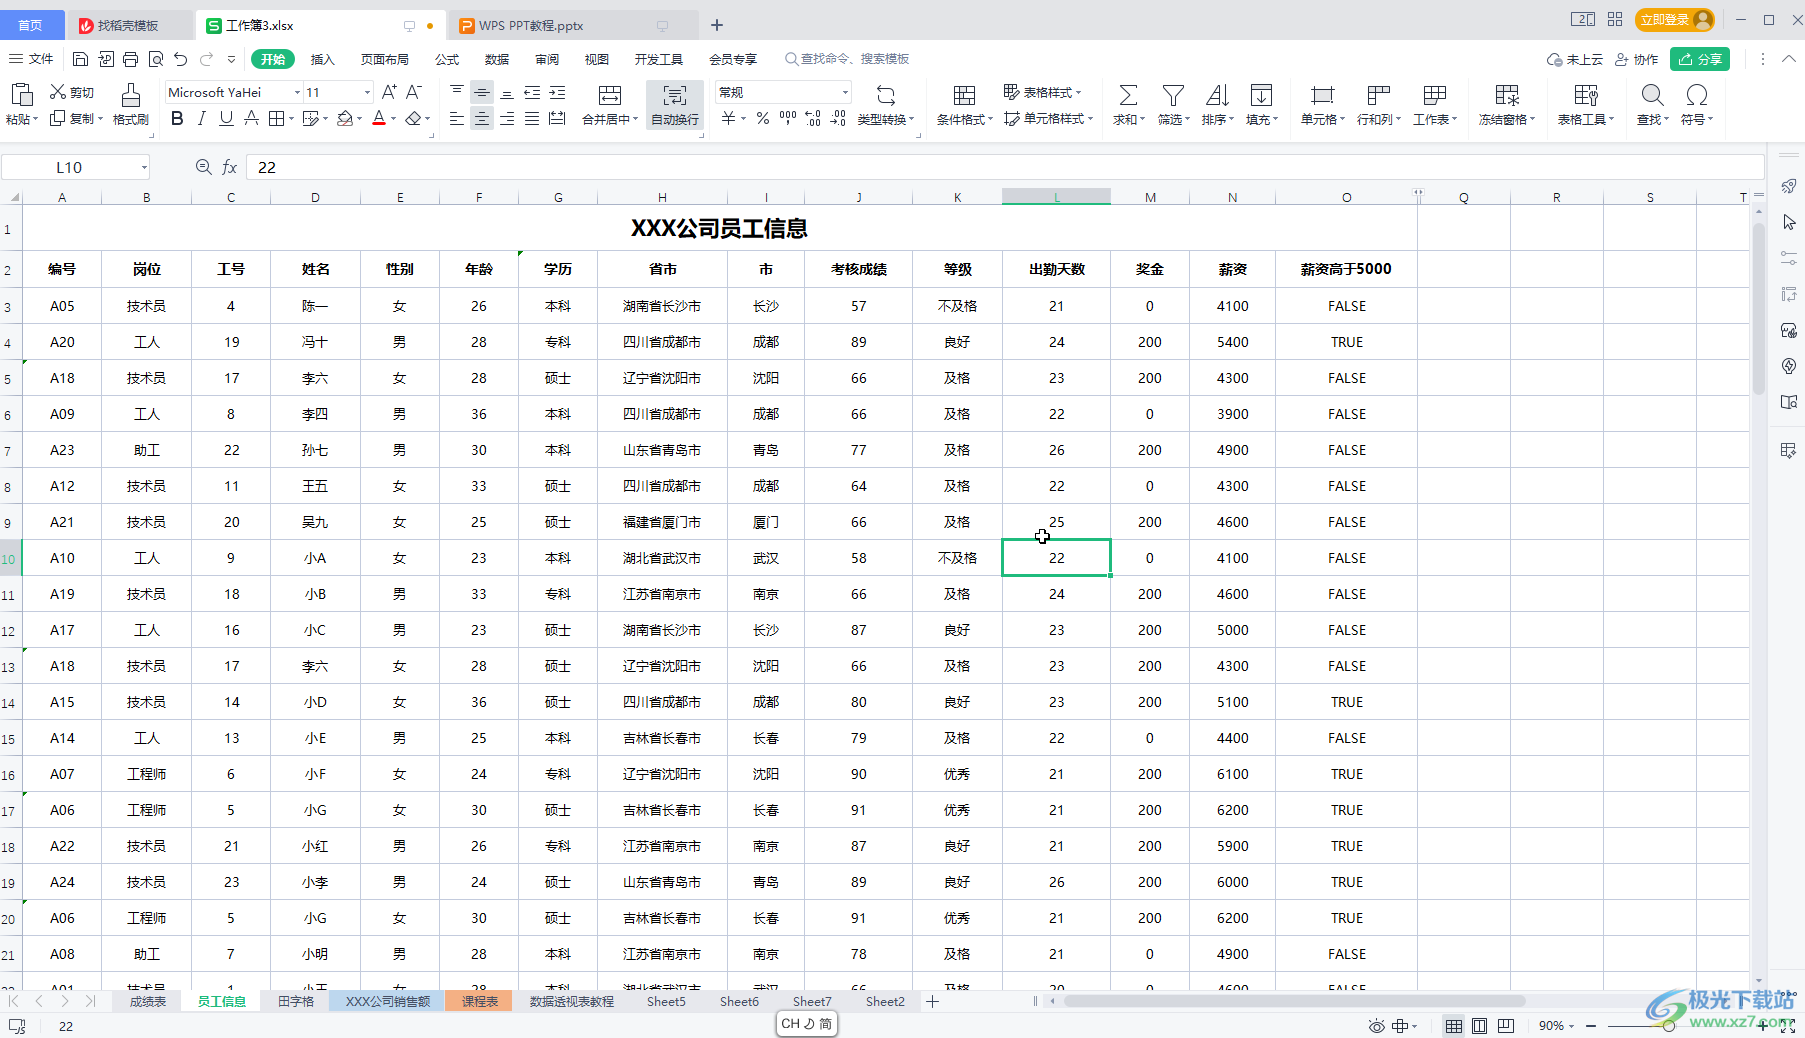The width and height of the screenshot is (1805, 1038).
Task: Open the 公式 ribbon tab
Action: click(x=447, y=59)
